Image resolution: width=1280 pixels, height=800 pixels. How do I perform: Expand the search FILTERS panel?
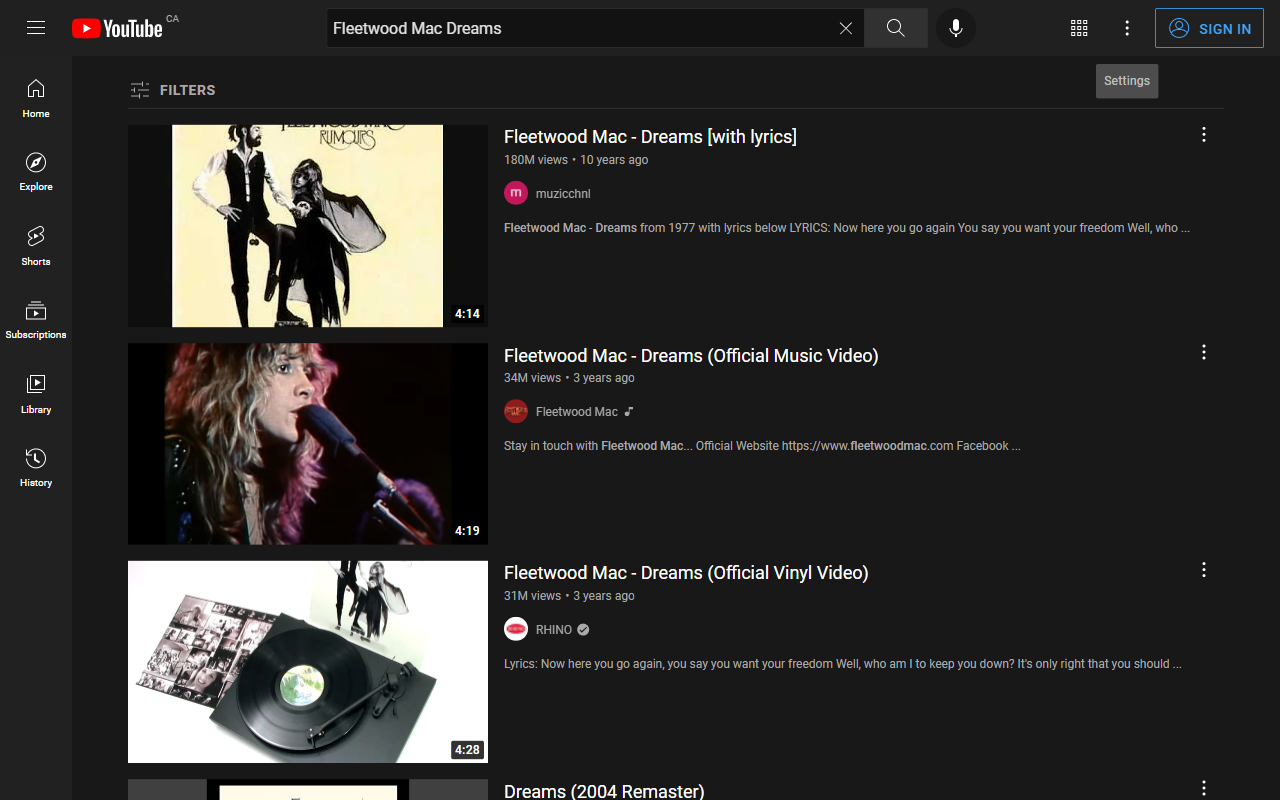click(x=173, y=90)
